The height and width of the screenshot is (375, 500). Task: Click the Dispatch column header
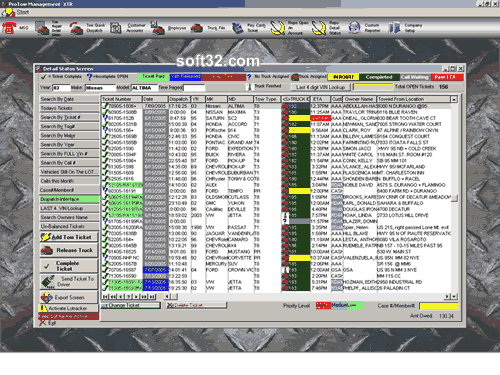coord(179,99)
